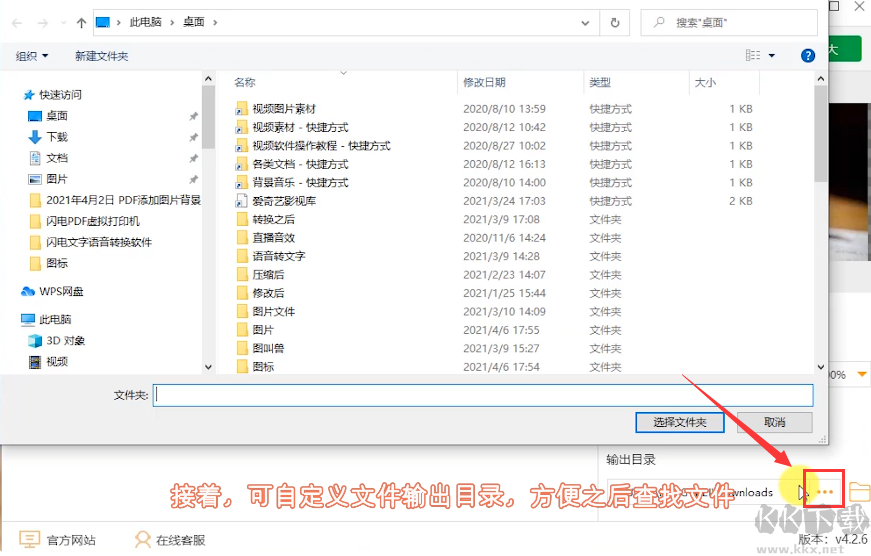Click the three-dots browse output directory button
This screenshot has height=556, width=871.
pos(825,492)
